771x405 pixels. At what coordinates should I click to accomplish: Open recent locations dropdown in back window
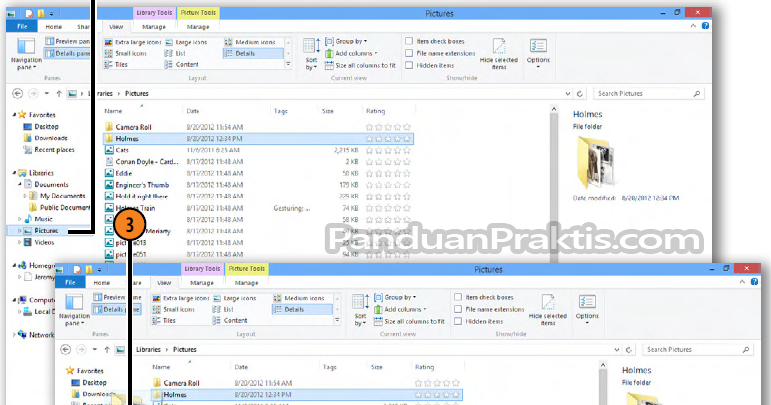click(x=47, y=93)
